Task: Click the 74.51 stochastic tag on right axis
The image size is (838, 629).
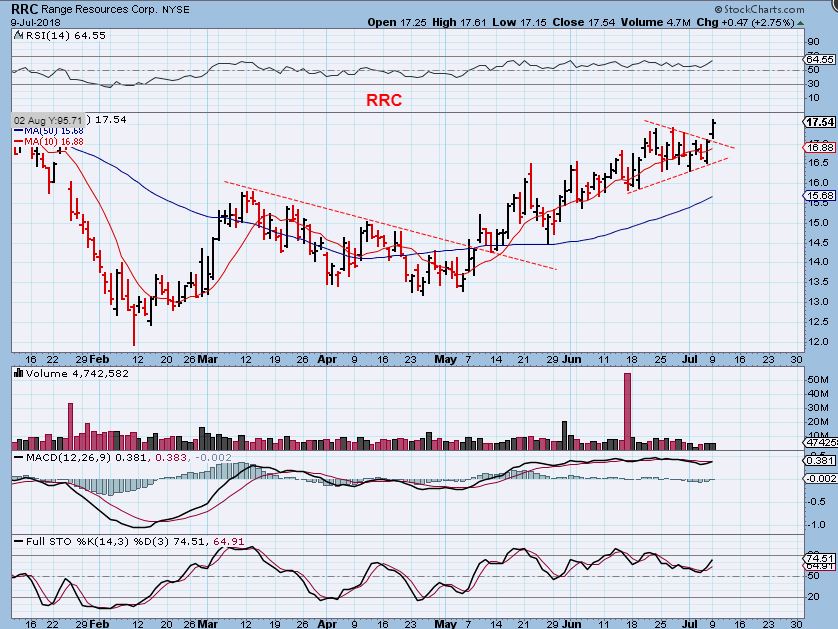Action: (819, 558)
